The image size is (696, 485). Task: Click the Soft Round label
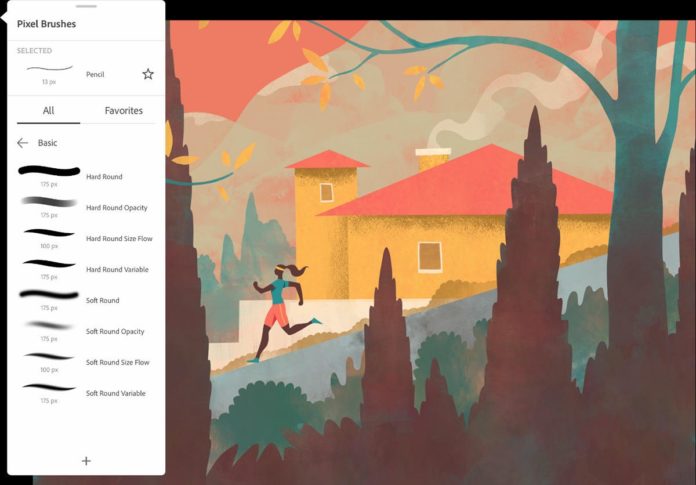pyautogui.click(x=103, y=300)
